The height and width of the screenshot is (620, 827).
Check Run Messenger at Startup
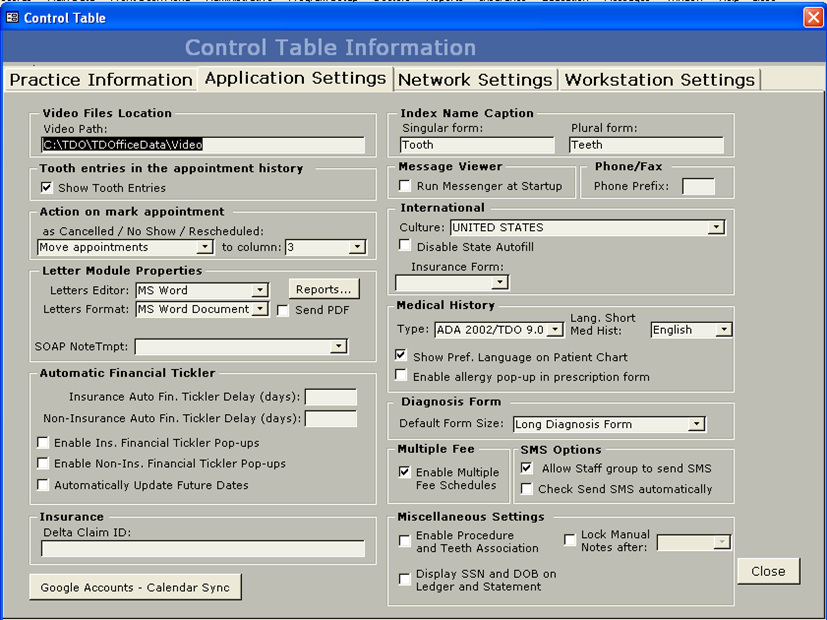click(x=405, y=186)
